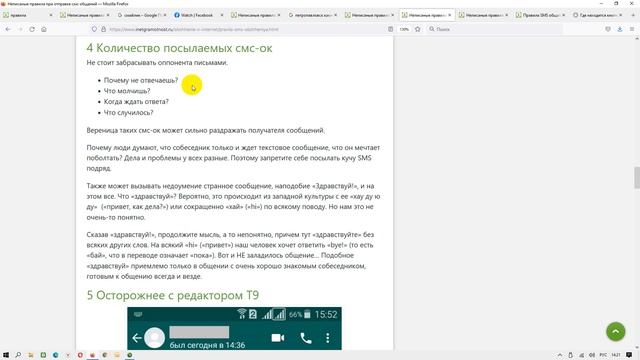The height and width of the screenshot is (360, 640).
Task: Click bullet 'Когда ждать ответа?'
Action: (136, 102)
